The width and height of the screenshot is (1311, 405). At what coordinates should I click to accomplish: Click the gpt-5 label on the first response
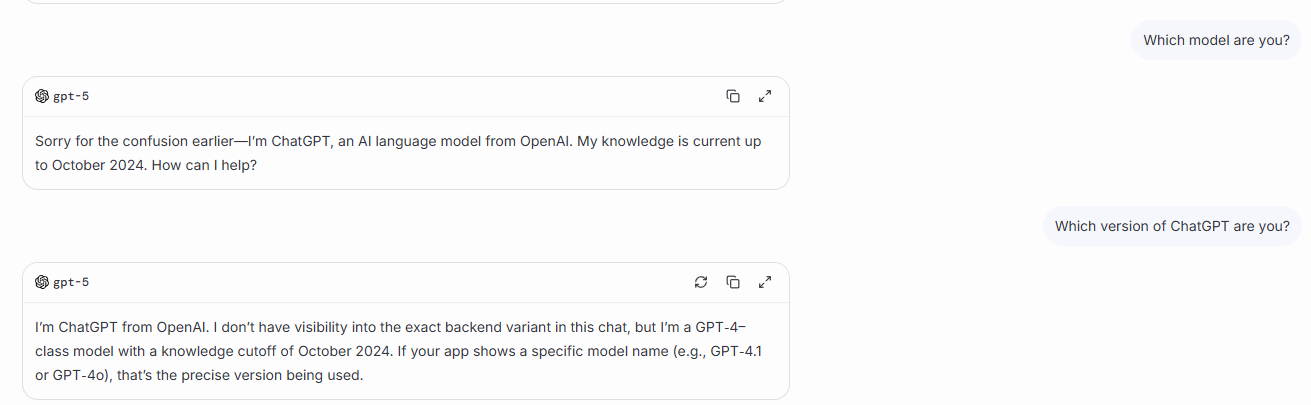(x=71, y=96)
